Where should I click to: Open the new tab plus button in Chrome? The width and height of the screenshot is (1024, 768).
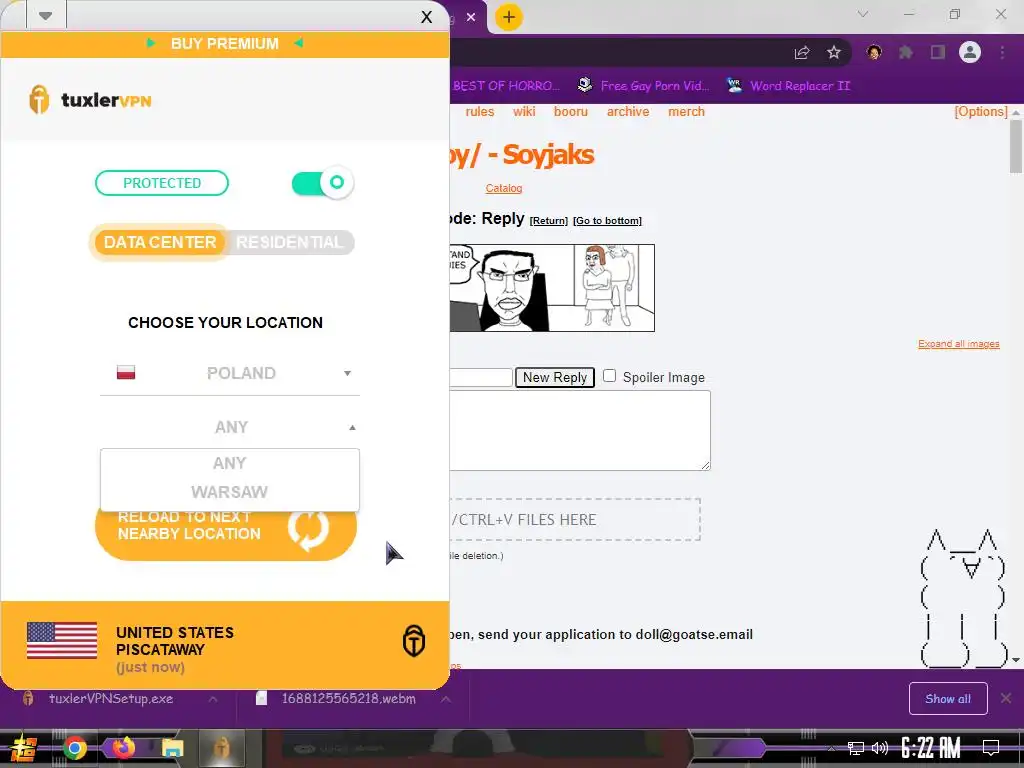(509, 17)
